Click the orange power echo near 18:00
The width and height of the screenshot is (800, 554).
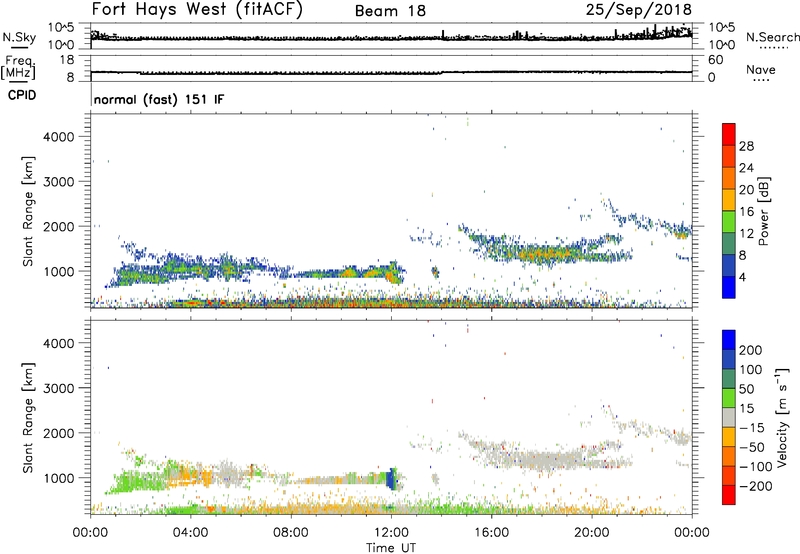pyautogui.click(x=543, y=254)
